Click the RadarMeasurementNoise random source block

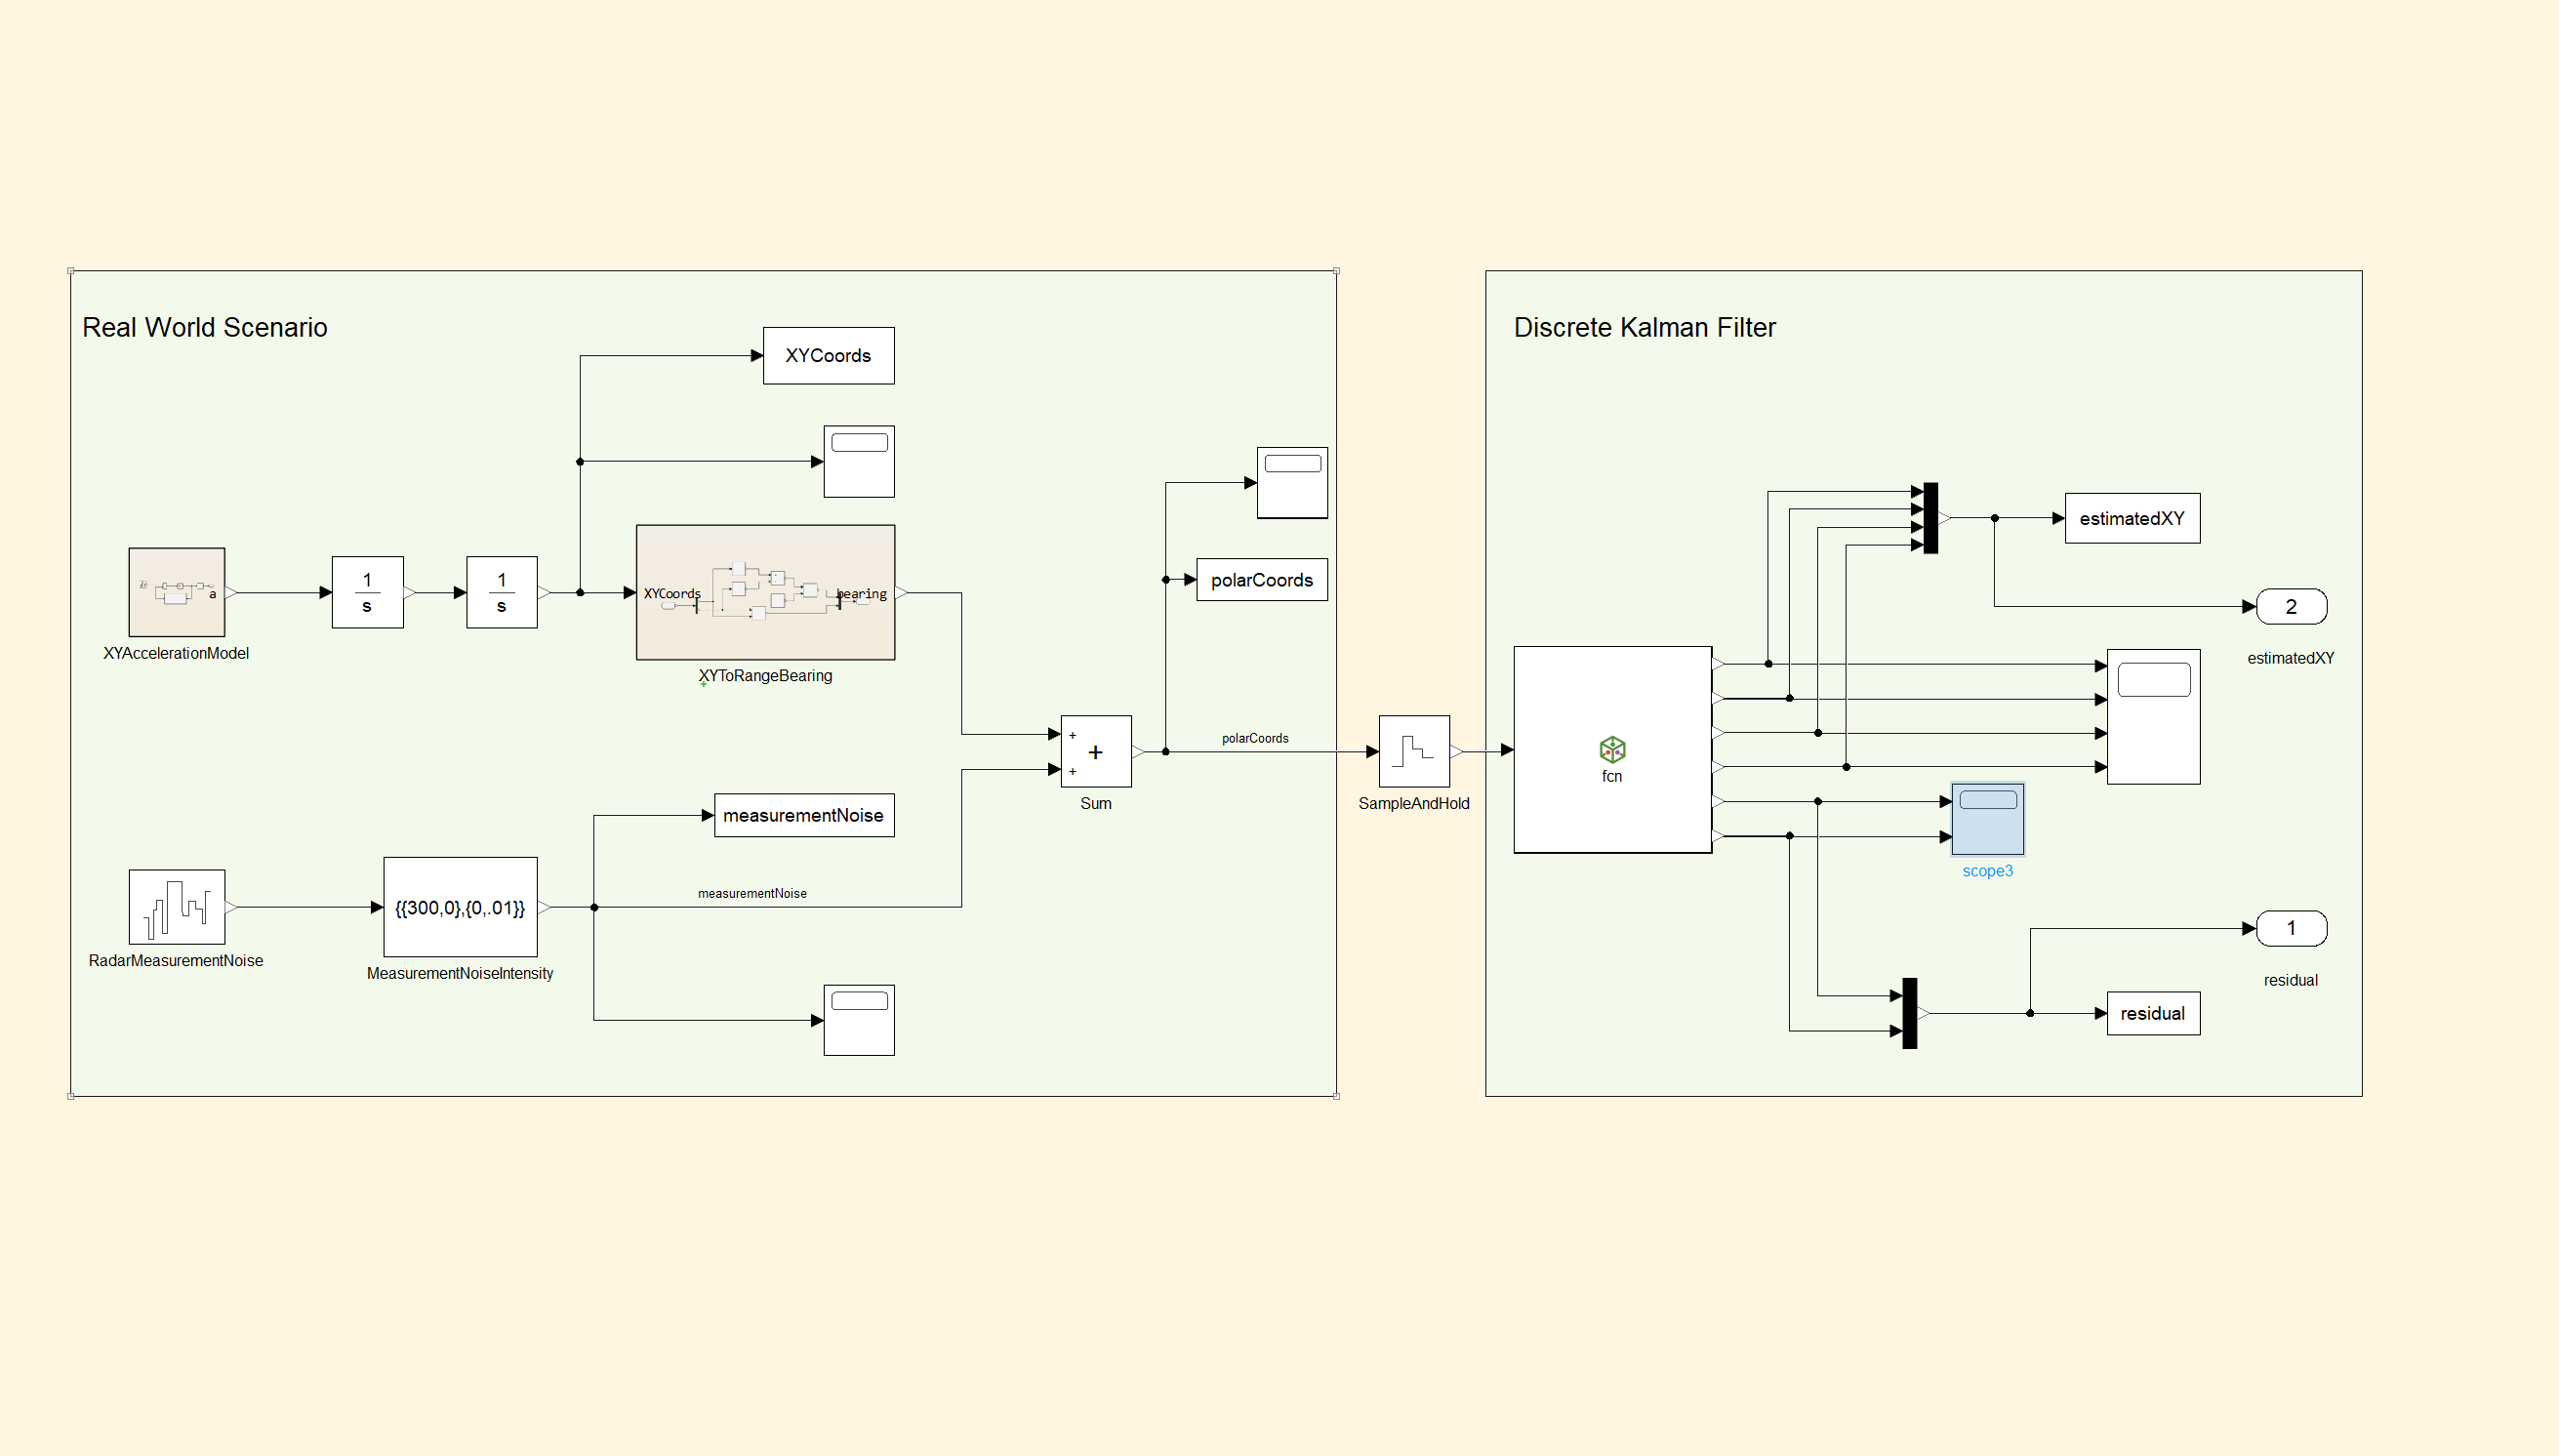(x=176, y=906)
